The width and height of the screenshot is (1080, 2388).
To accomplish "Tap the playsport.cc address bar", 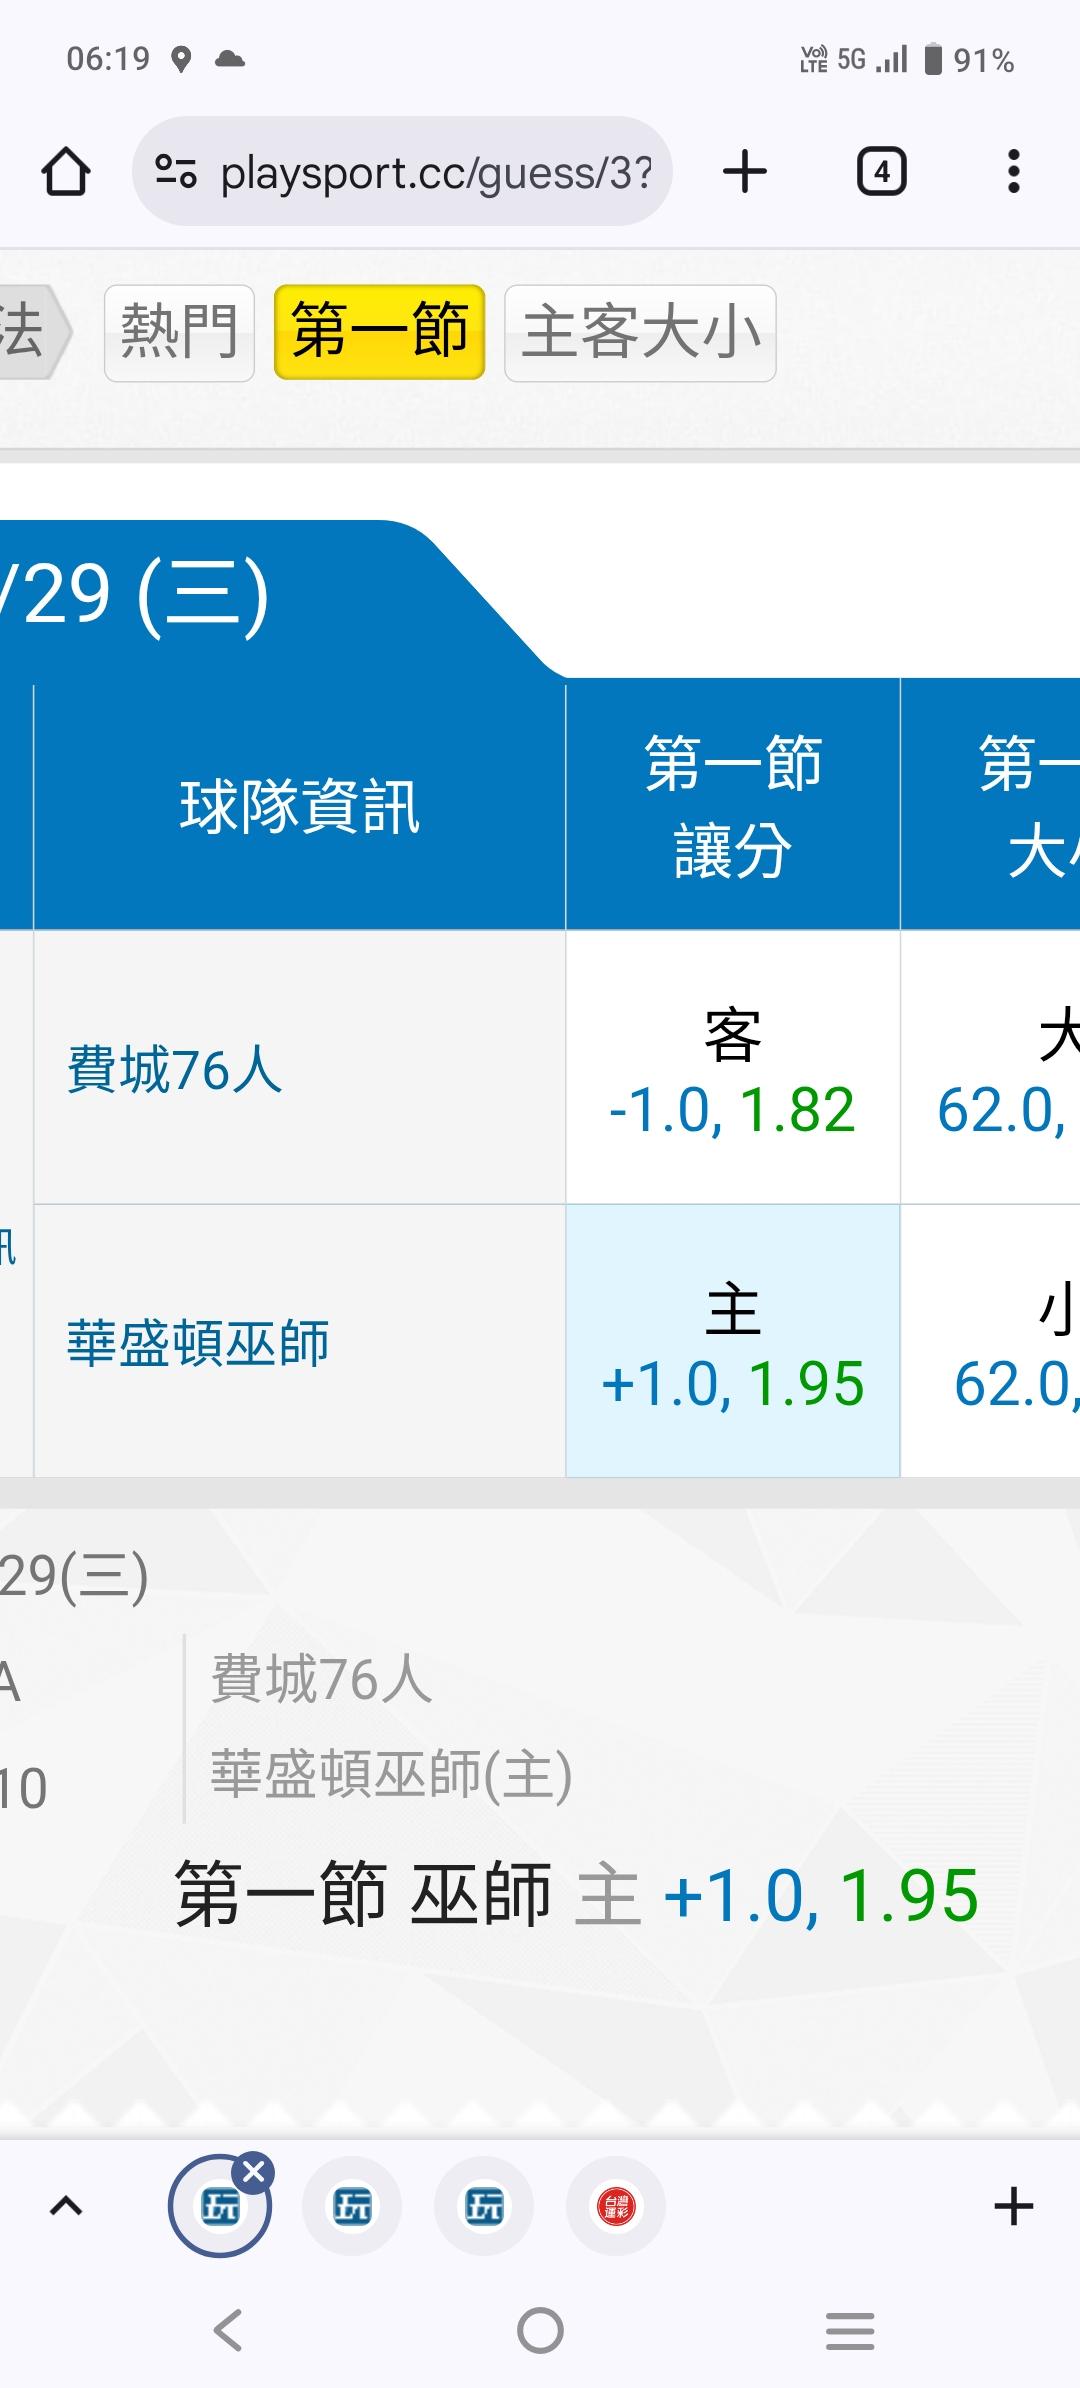I will click(x=436, y=172).
